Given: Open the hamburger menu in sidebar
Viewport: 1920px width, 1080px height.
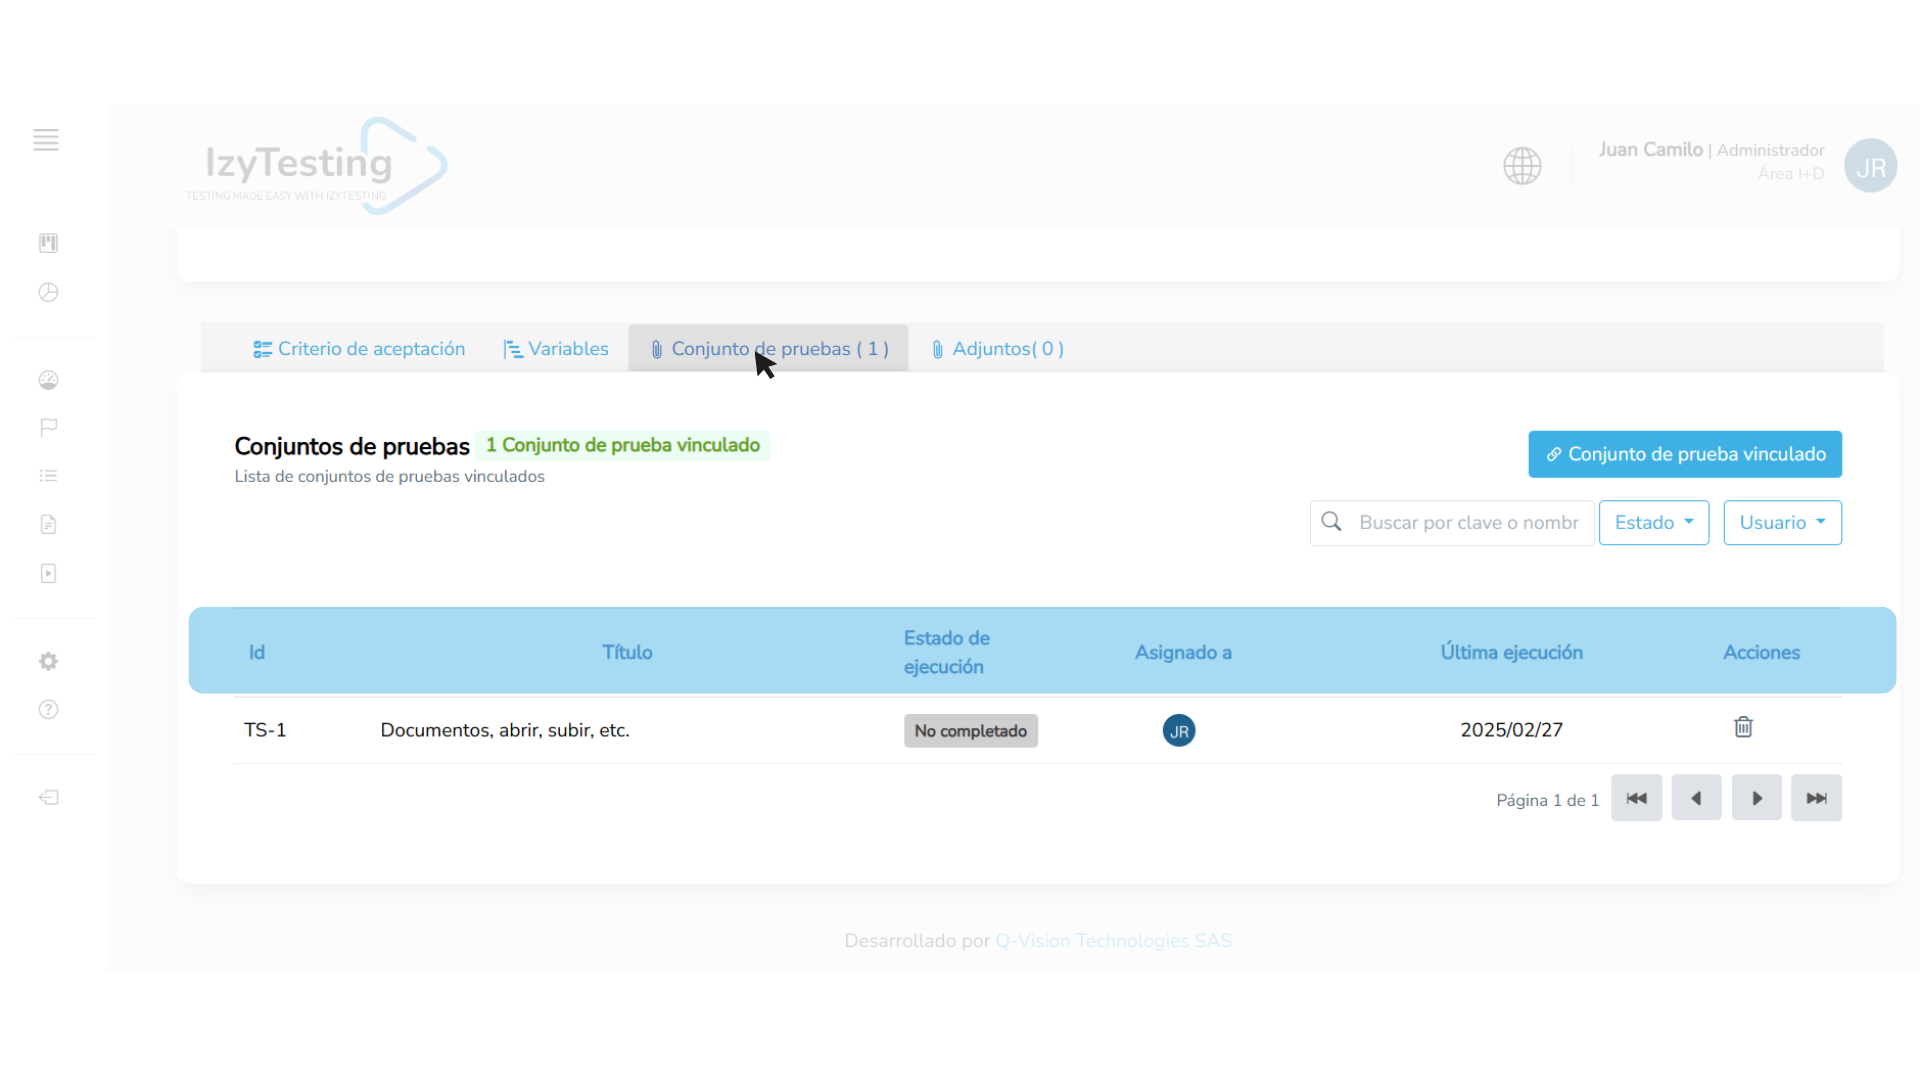Looking at the screenshot, I should pyautogui.click(x=46, y=140).
